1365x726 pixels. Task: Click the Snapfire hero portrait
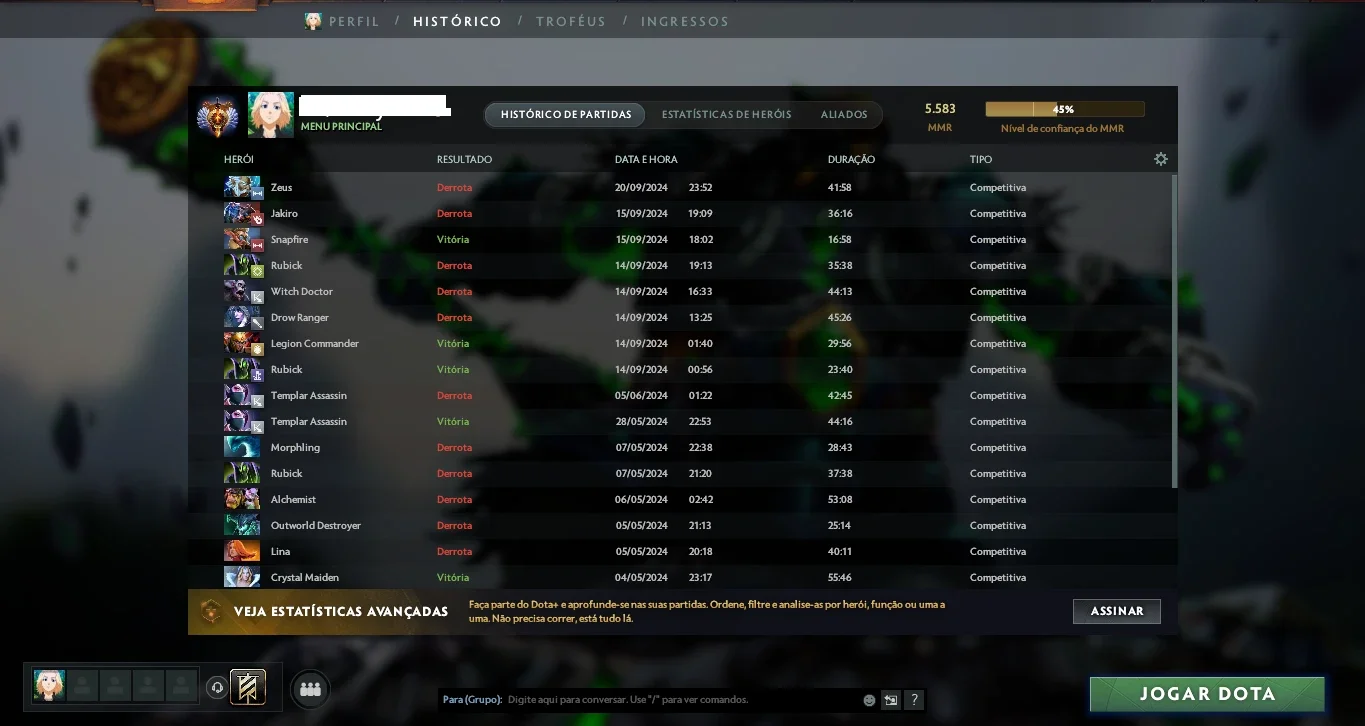(242, 239)
